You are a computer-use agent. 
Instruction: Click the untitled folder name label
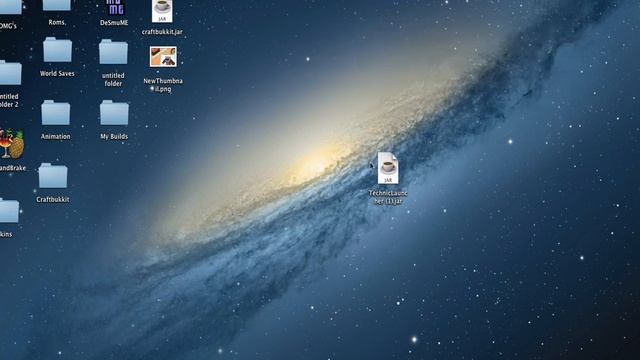(113, 80)
